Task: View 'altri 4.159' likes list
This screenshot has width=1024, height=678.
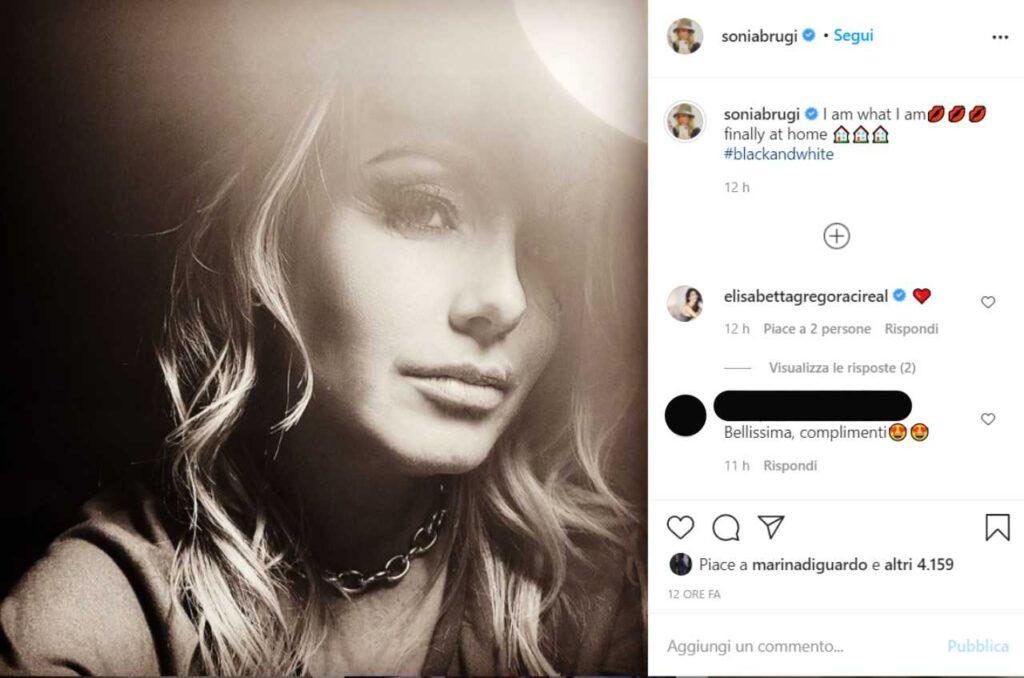Action: click(x=918, y=565)
